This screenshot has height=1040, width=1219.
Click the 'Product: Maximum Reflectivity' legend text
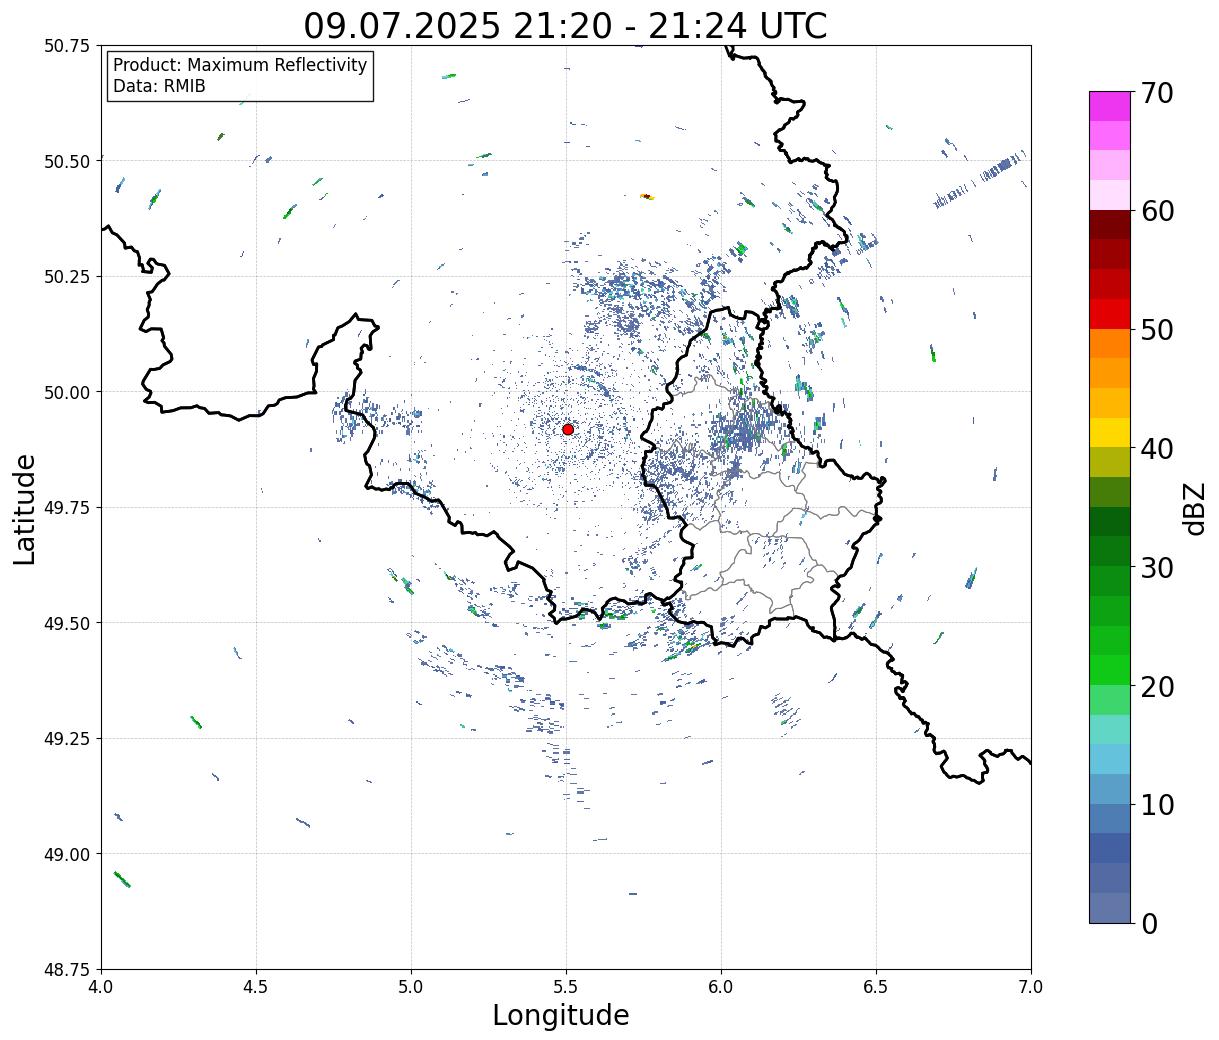click(240, 65)
